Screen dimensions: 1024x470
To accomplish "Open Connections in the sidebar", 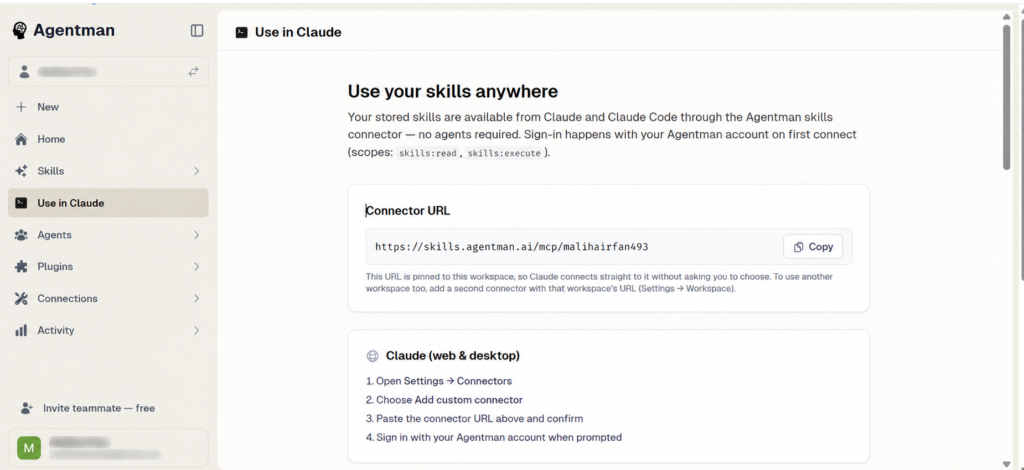I will 108,298.
